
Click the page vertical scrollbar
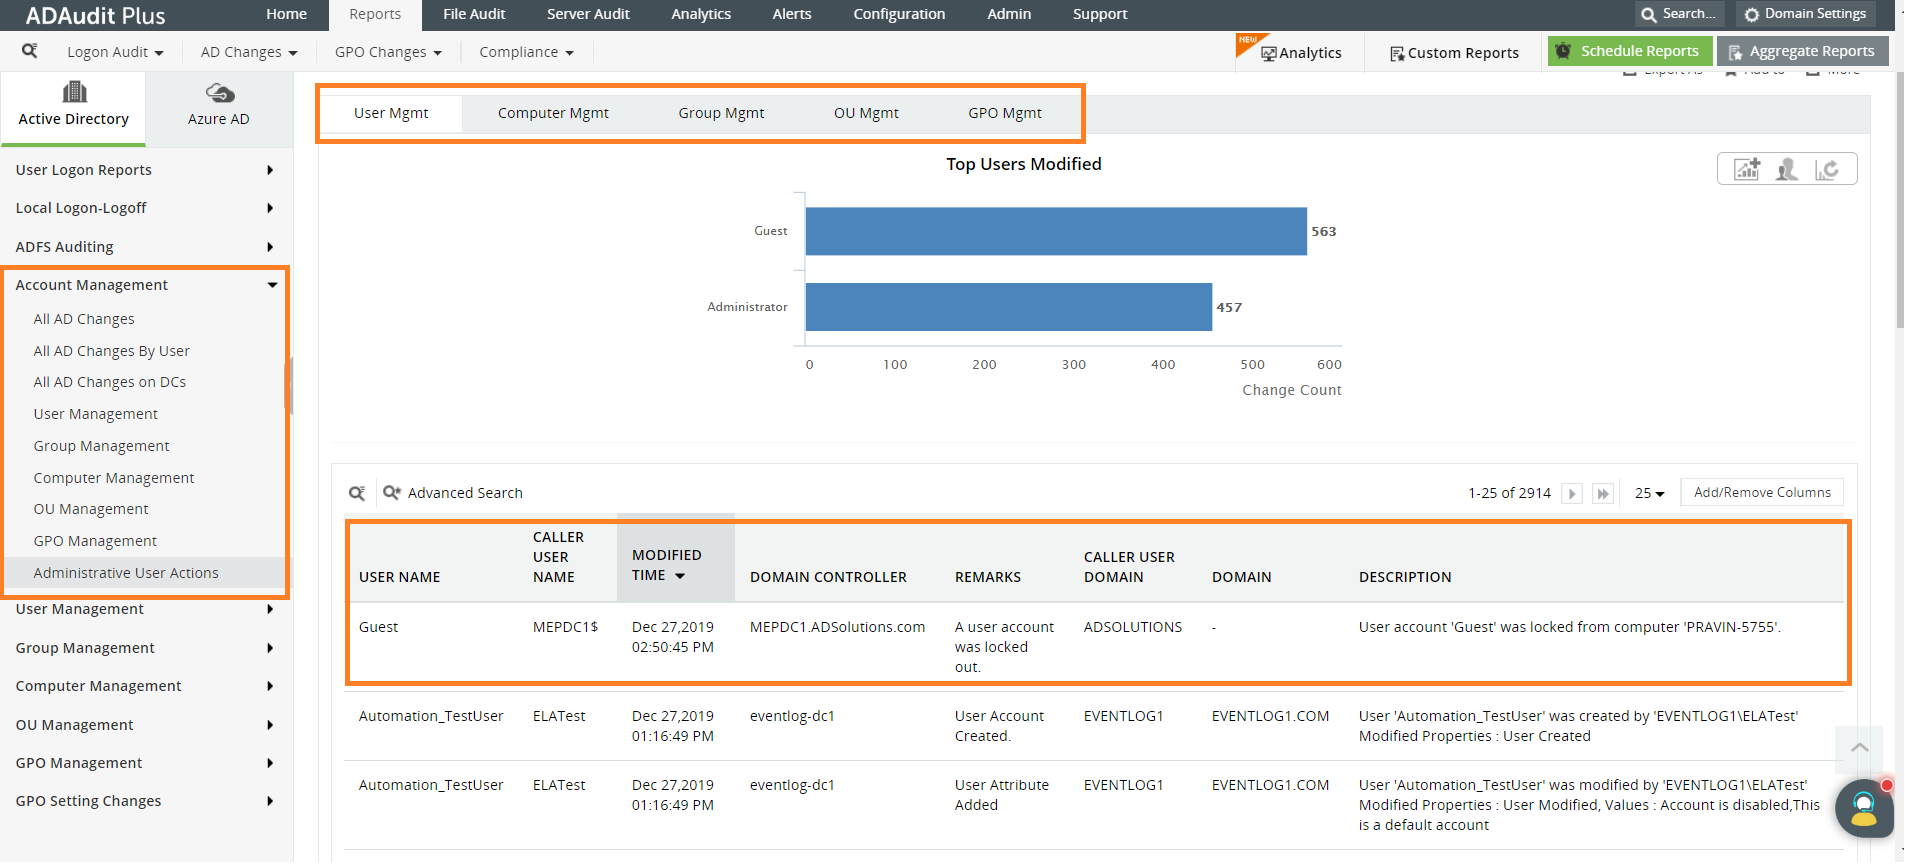coord(1900,200)
